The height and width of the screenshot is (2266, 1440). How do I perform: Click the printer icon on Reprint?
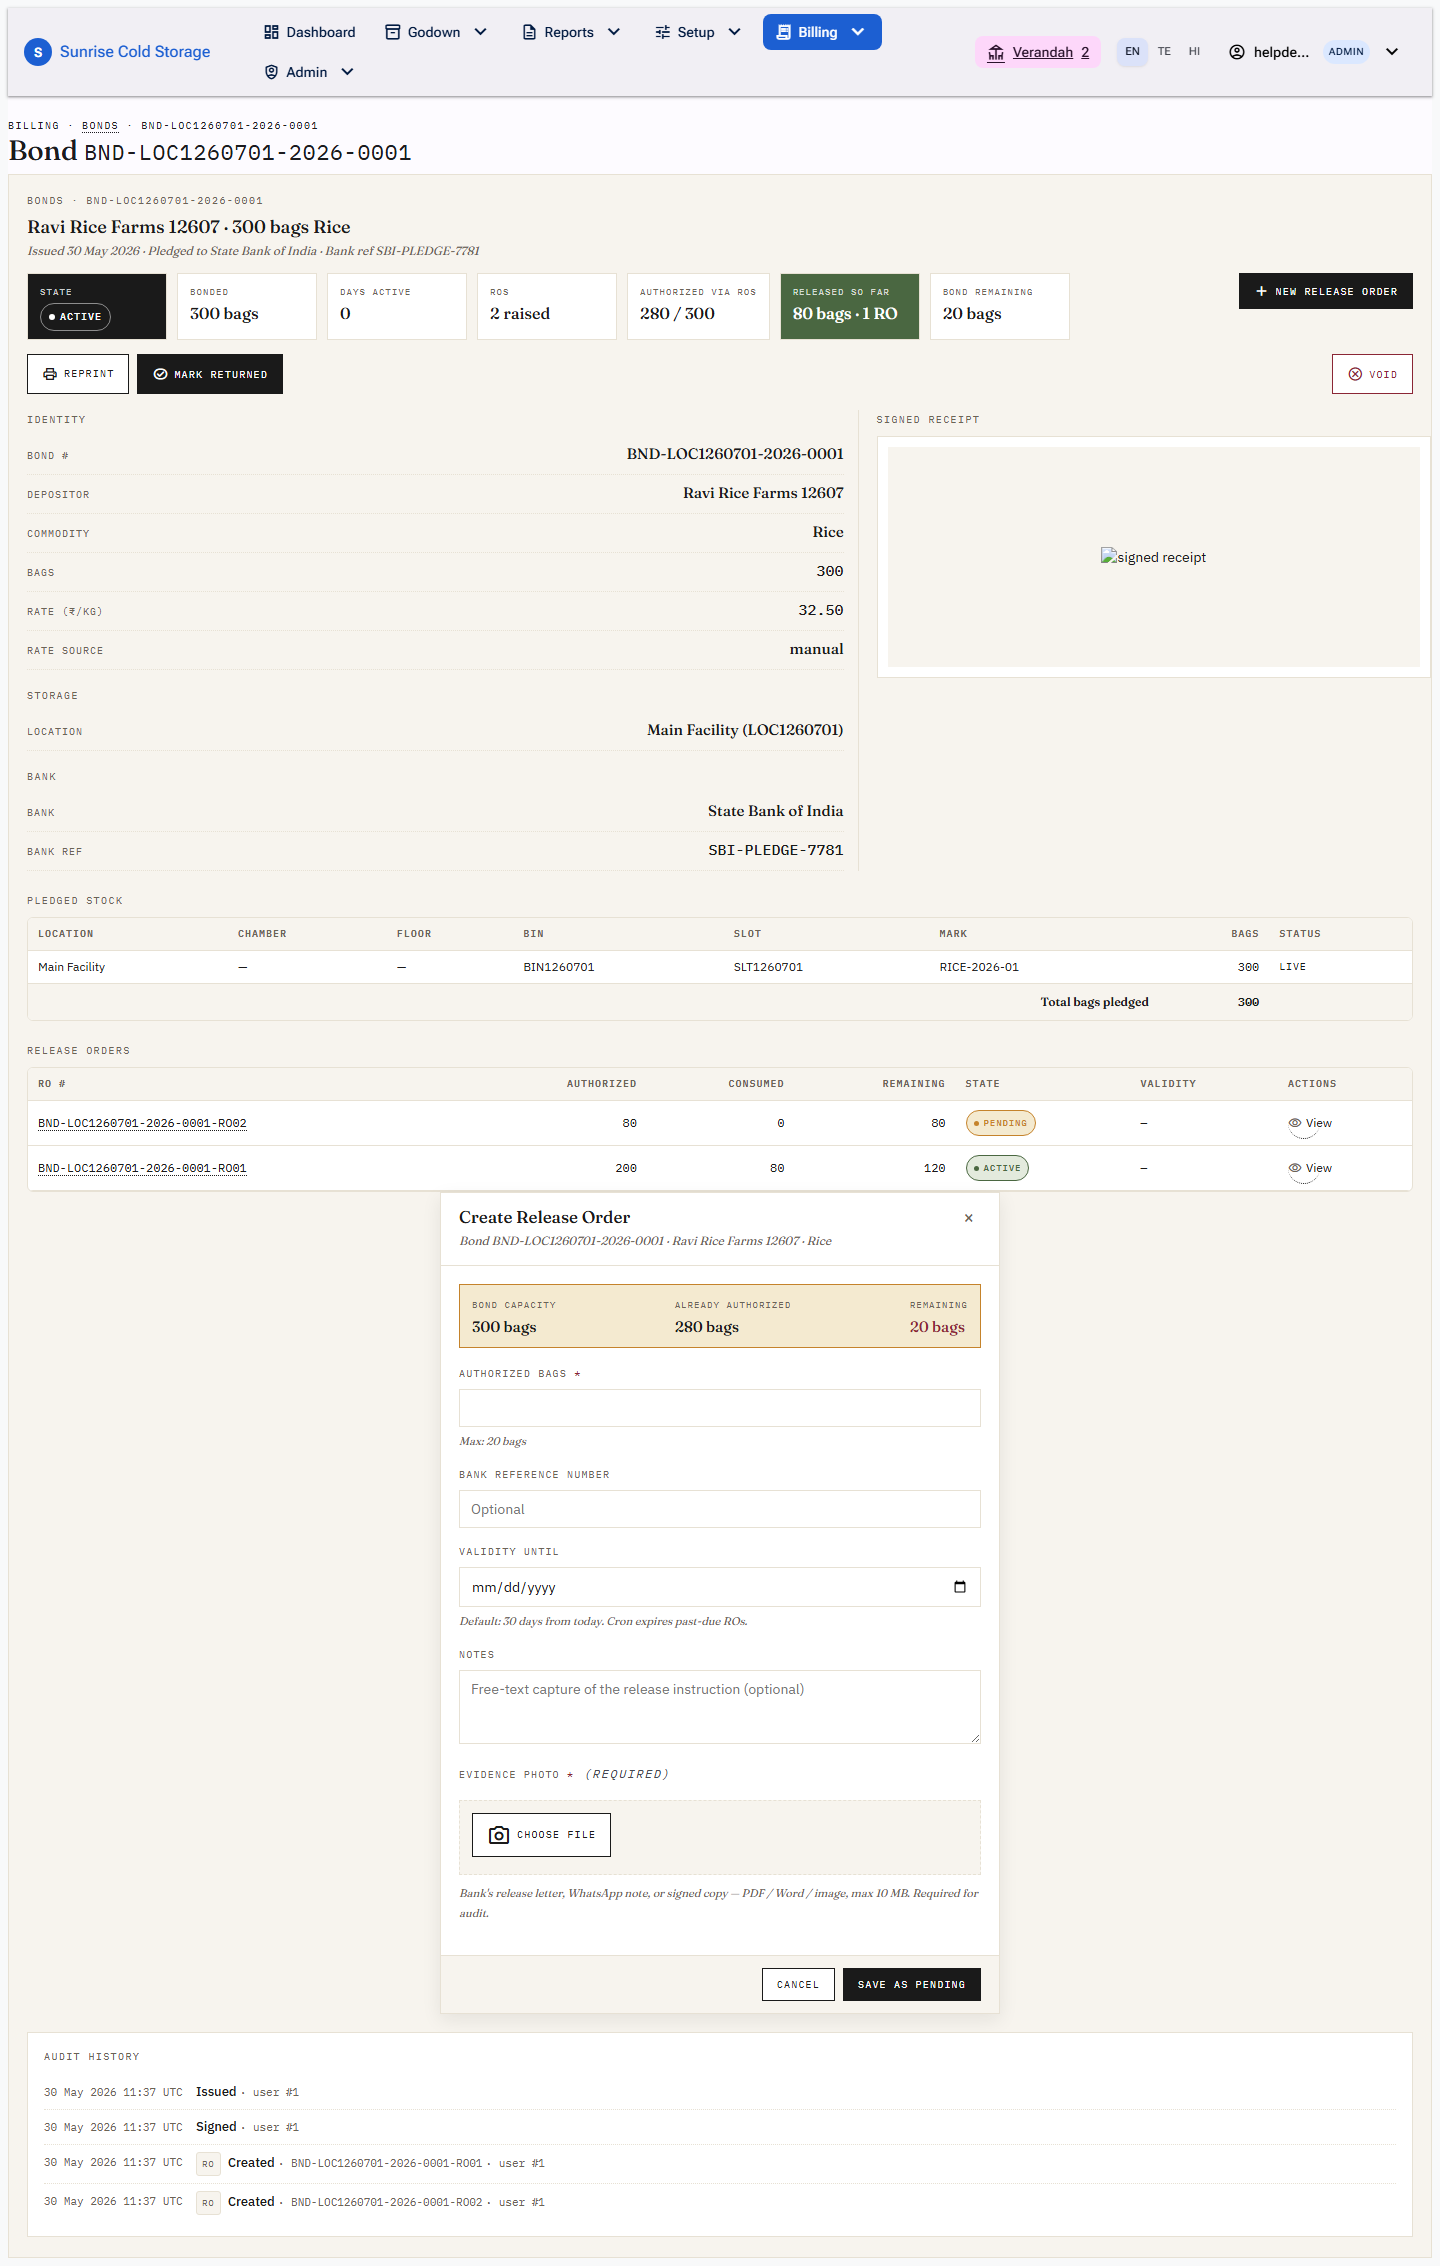pos(50,374)
